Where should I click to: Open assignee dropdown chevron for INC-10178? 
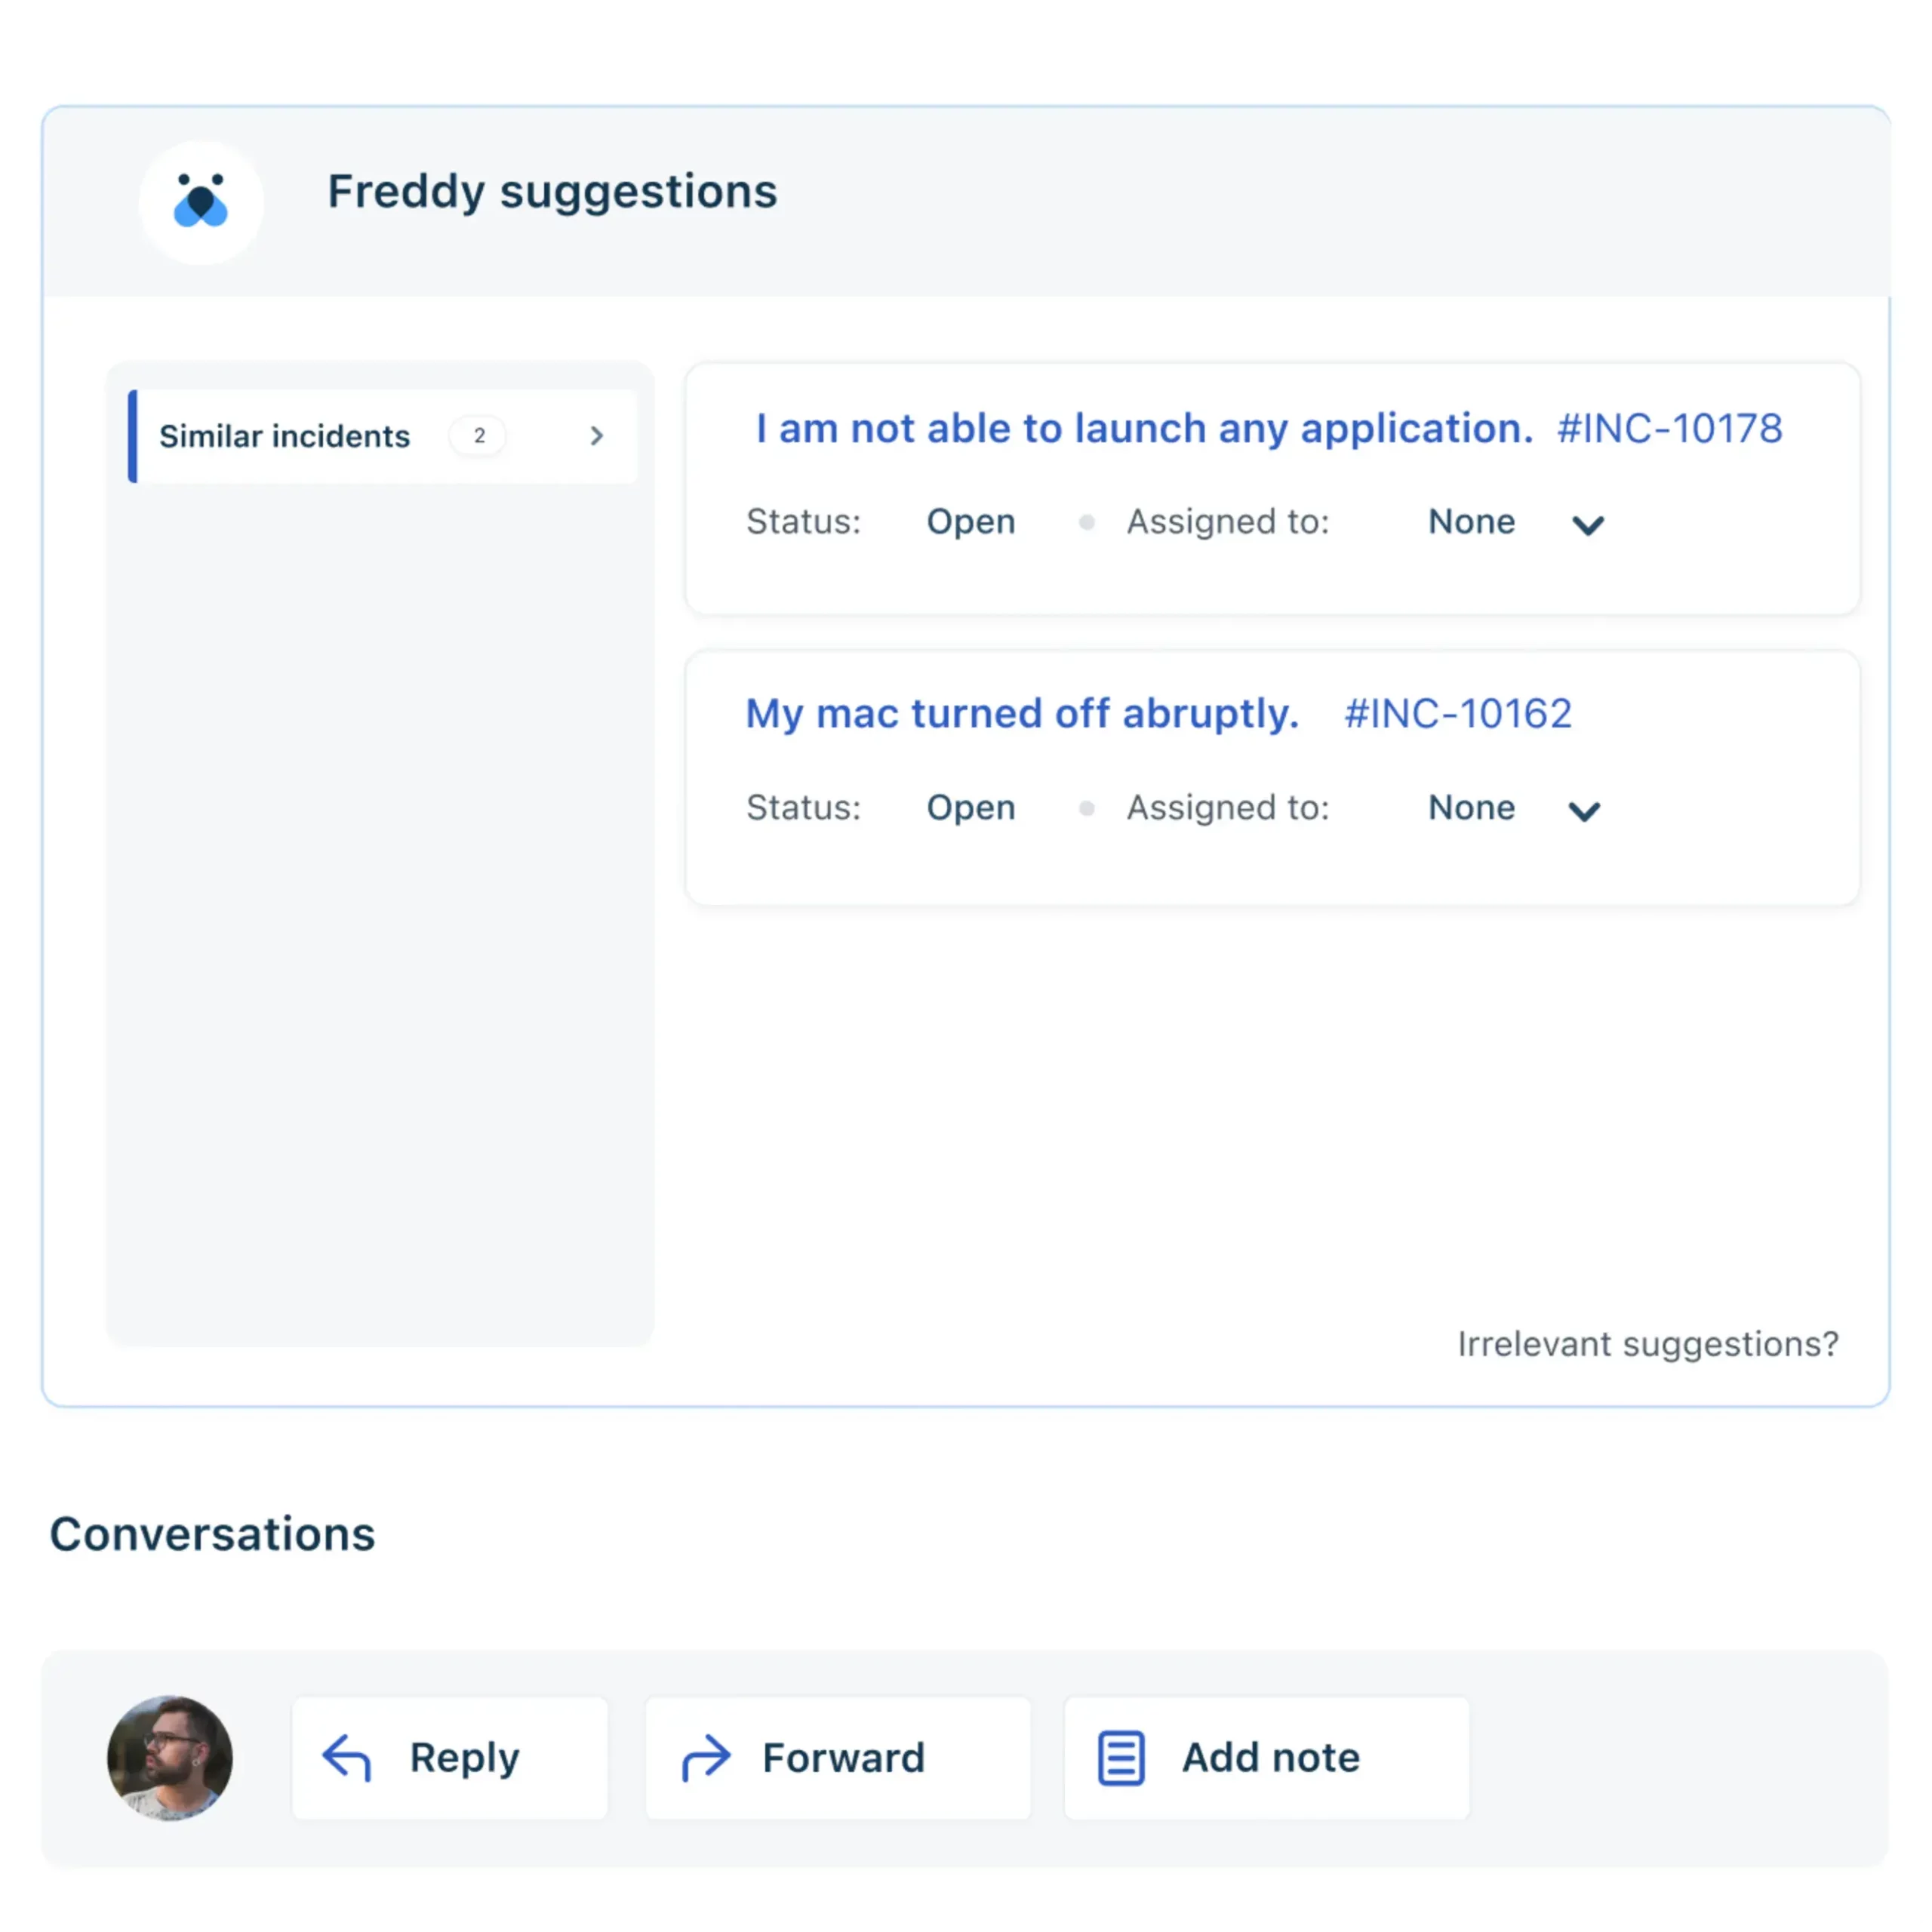(x=1588, y=525)
